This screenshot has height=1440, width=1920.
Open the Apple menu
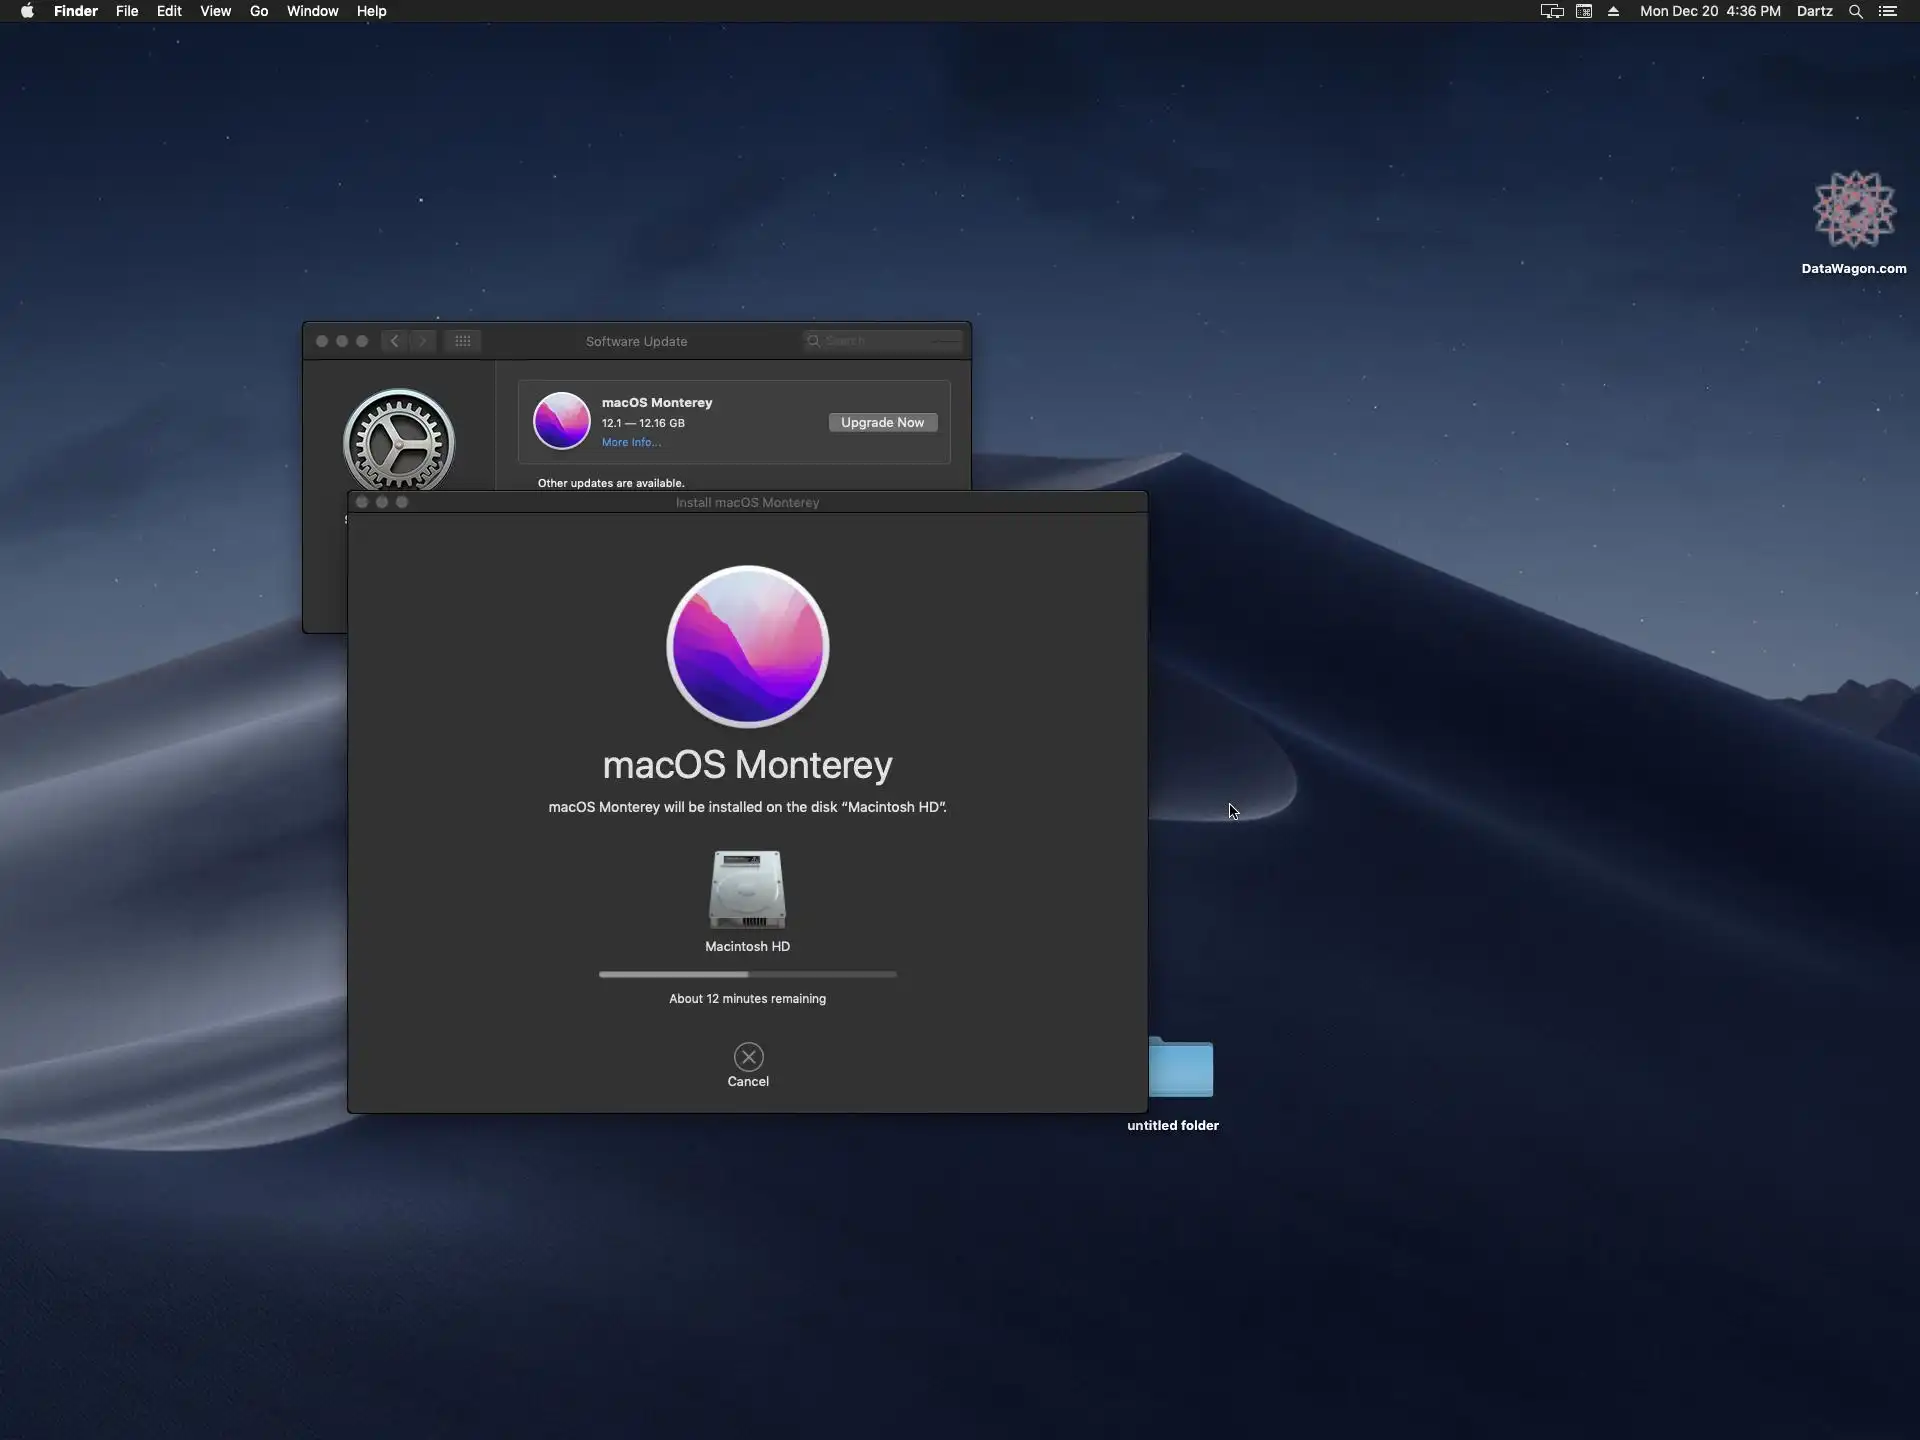[27, 11]
